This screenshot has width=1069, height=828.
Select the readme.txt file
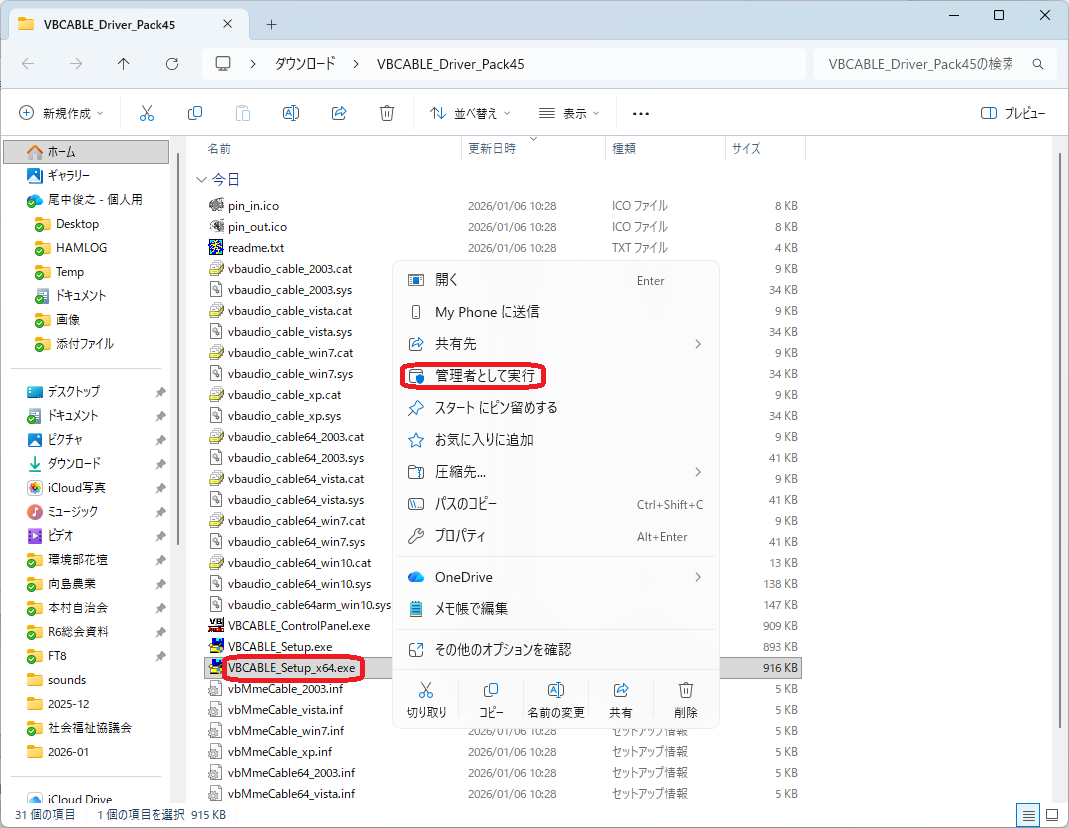(x=256, y=248)
